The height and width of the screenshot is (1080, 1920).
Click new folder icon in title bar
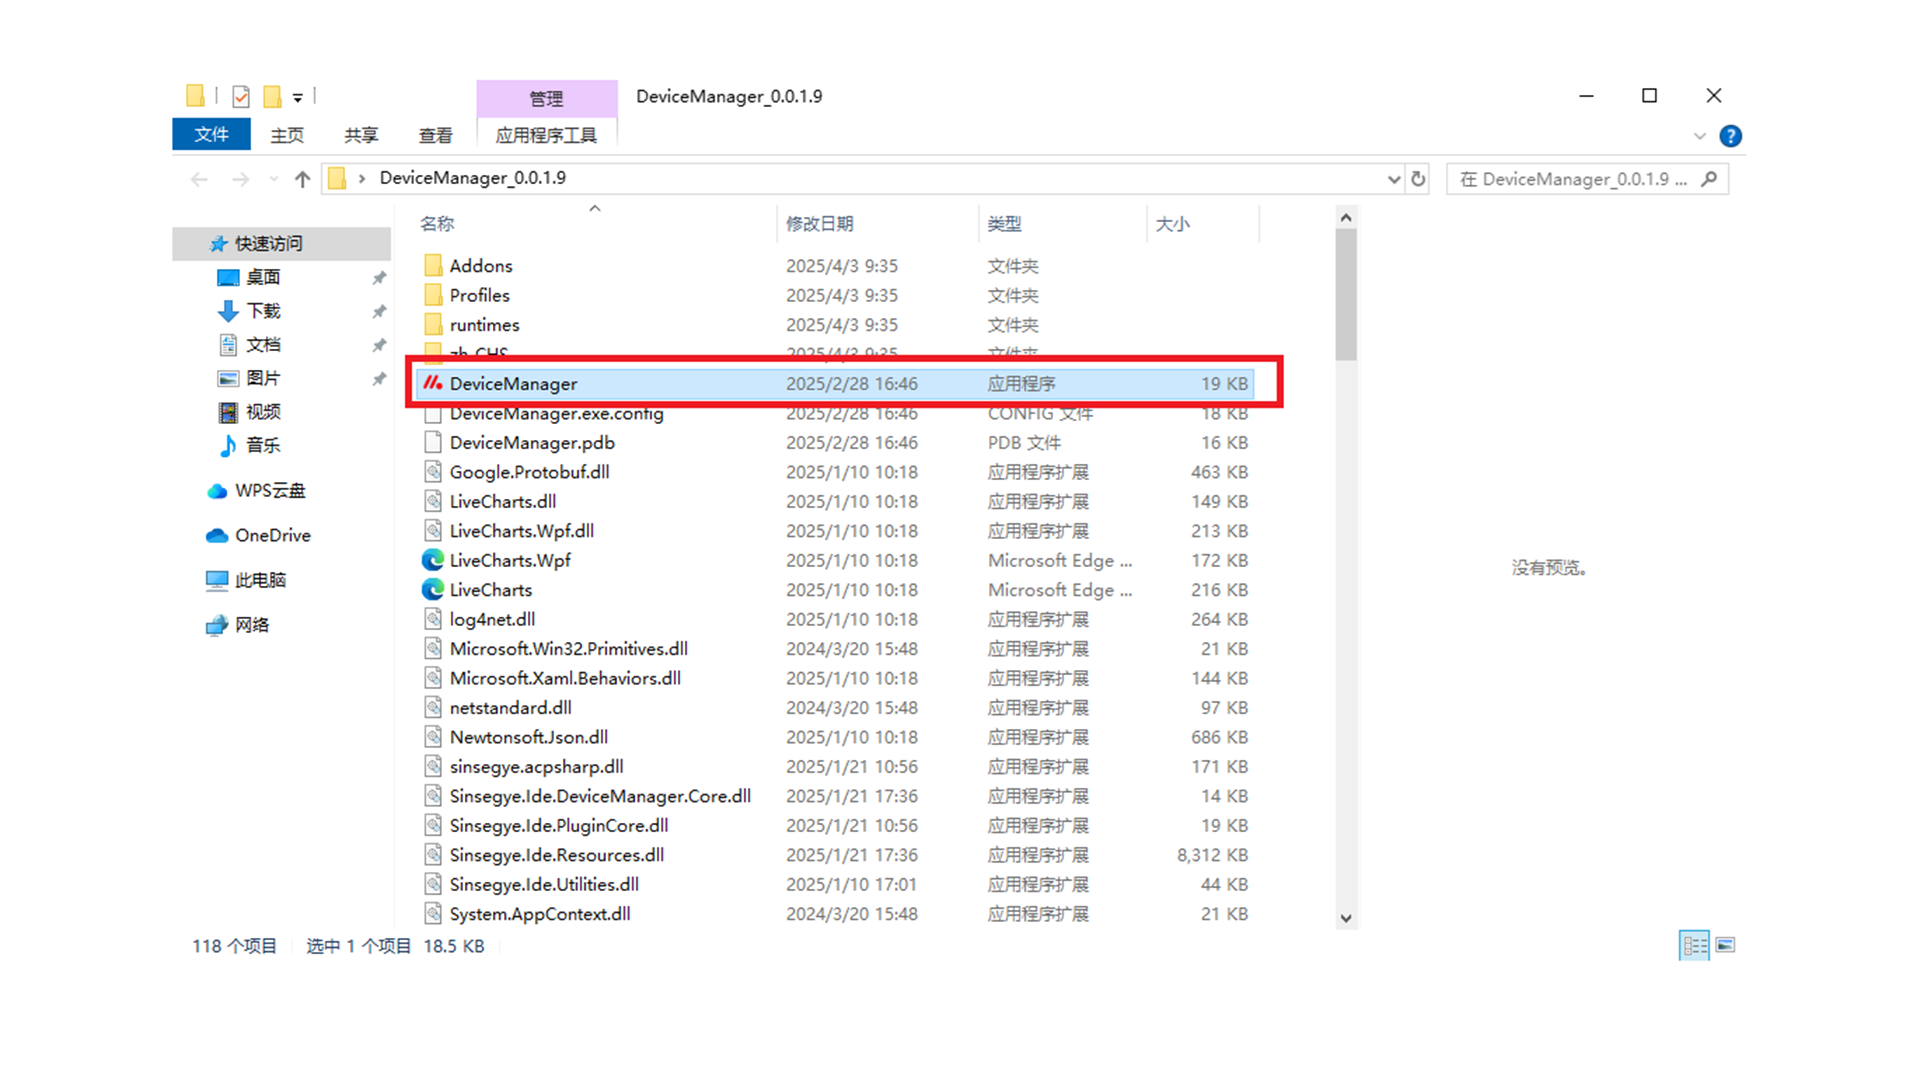272,96
